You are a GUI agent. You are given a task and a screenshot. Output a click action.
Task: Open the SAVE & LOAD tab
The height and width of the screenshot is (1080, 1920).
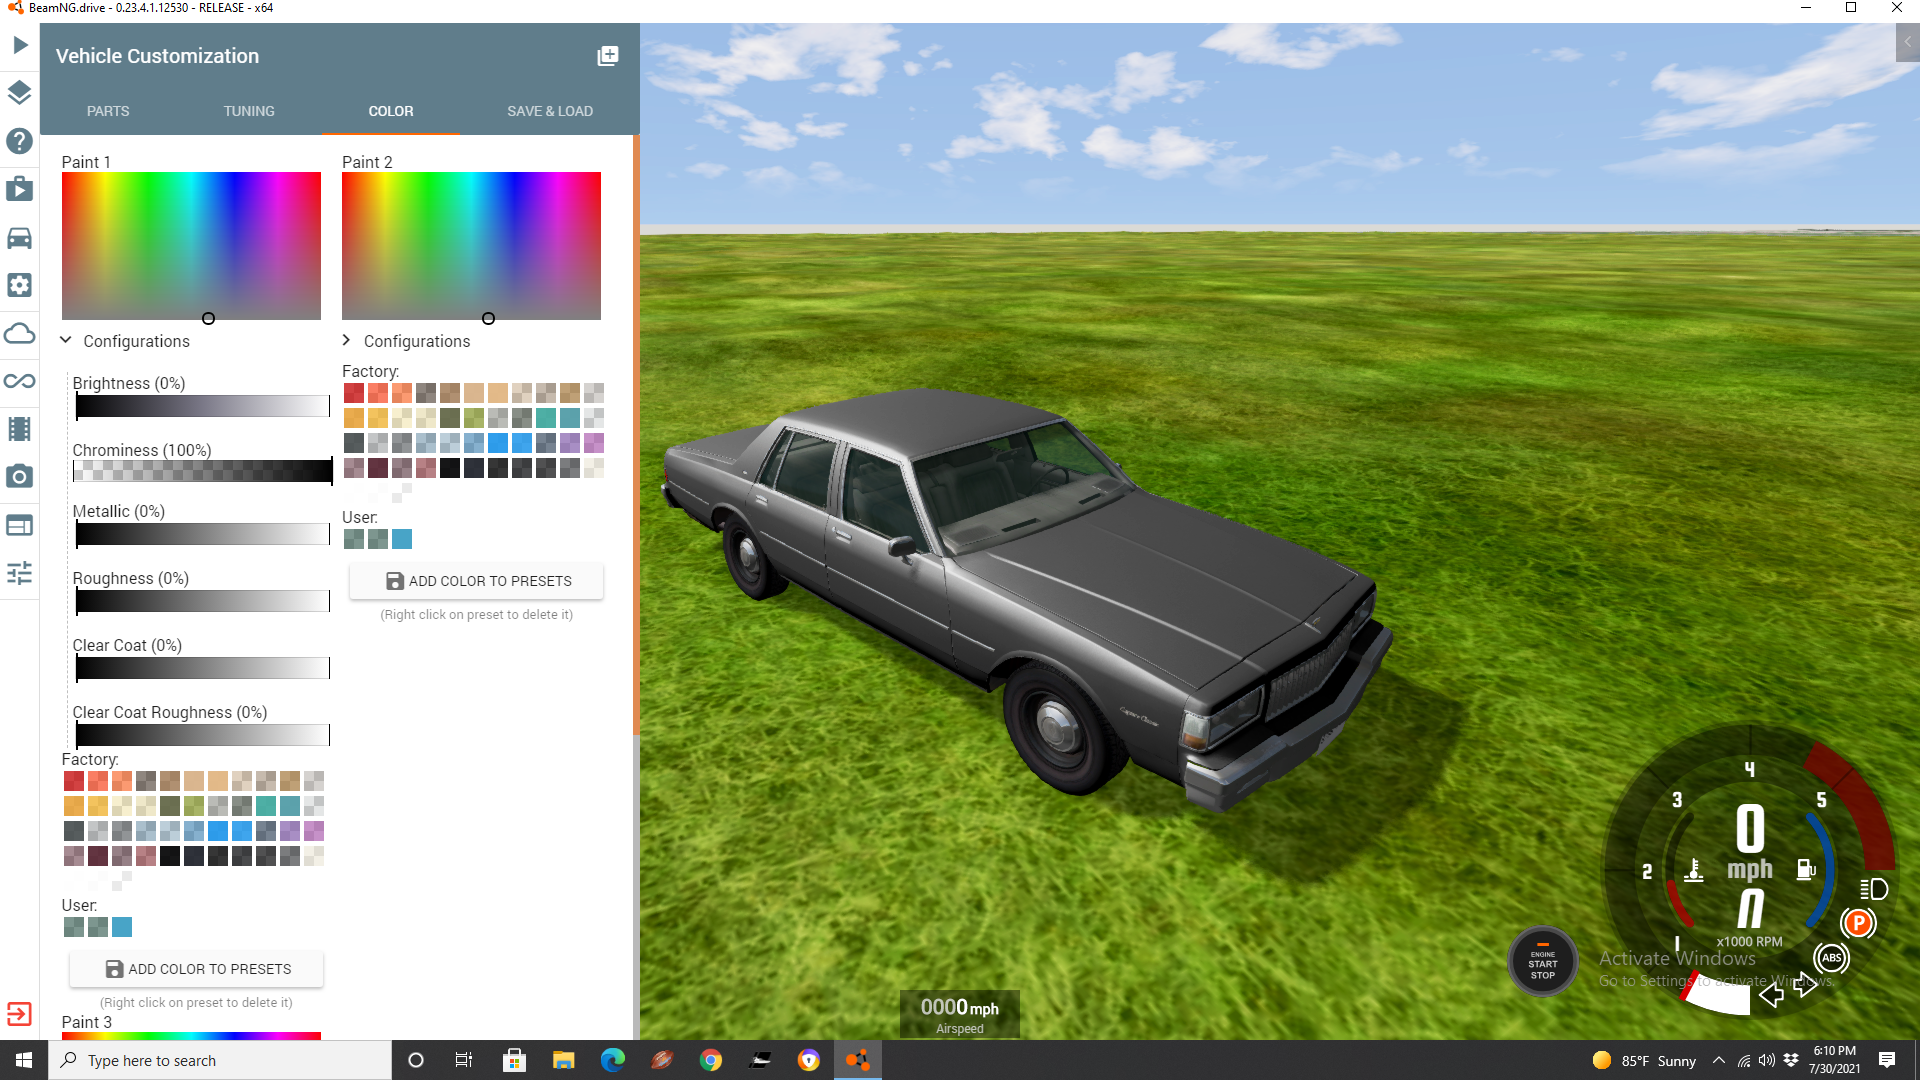click(550, 111)
